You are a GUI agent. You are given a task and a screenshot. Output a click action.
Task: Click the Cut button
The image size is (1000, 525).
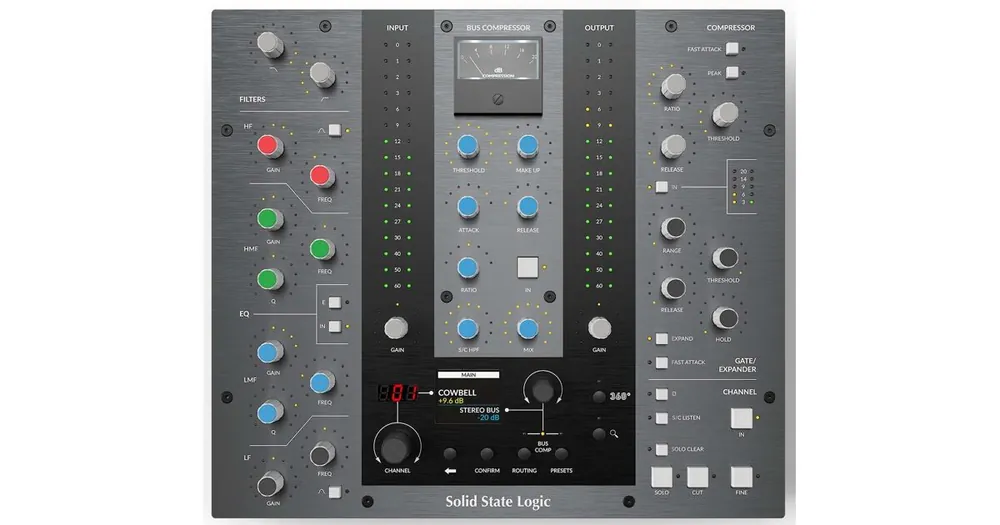point(697,477)
